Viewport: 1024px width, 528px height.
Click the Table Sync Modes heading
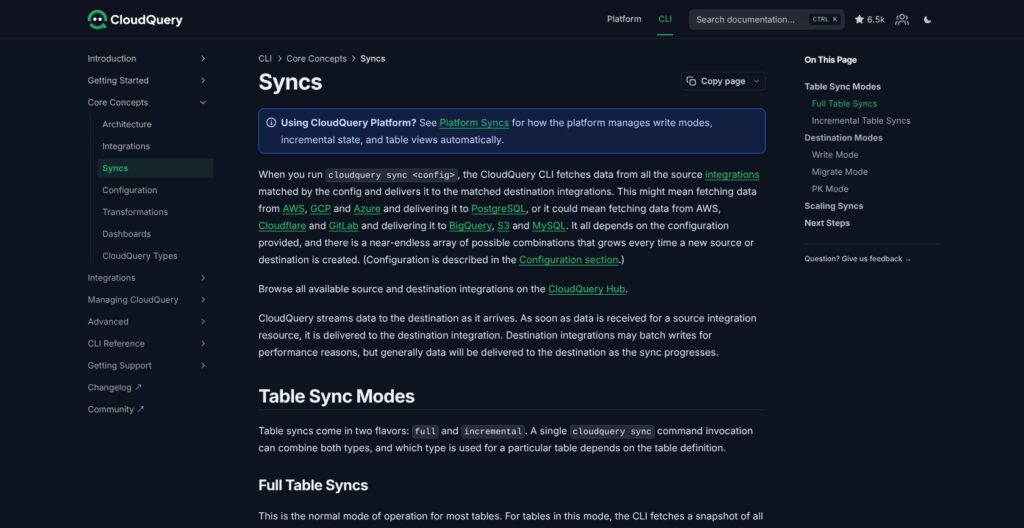(x=336, y=397)
